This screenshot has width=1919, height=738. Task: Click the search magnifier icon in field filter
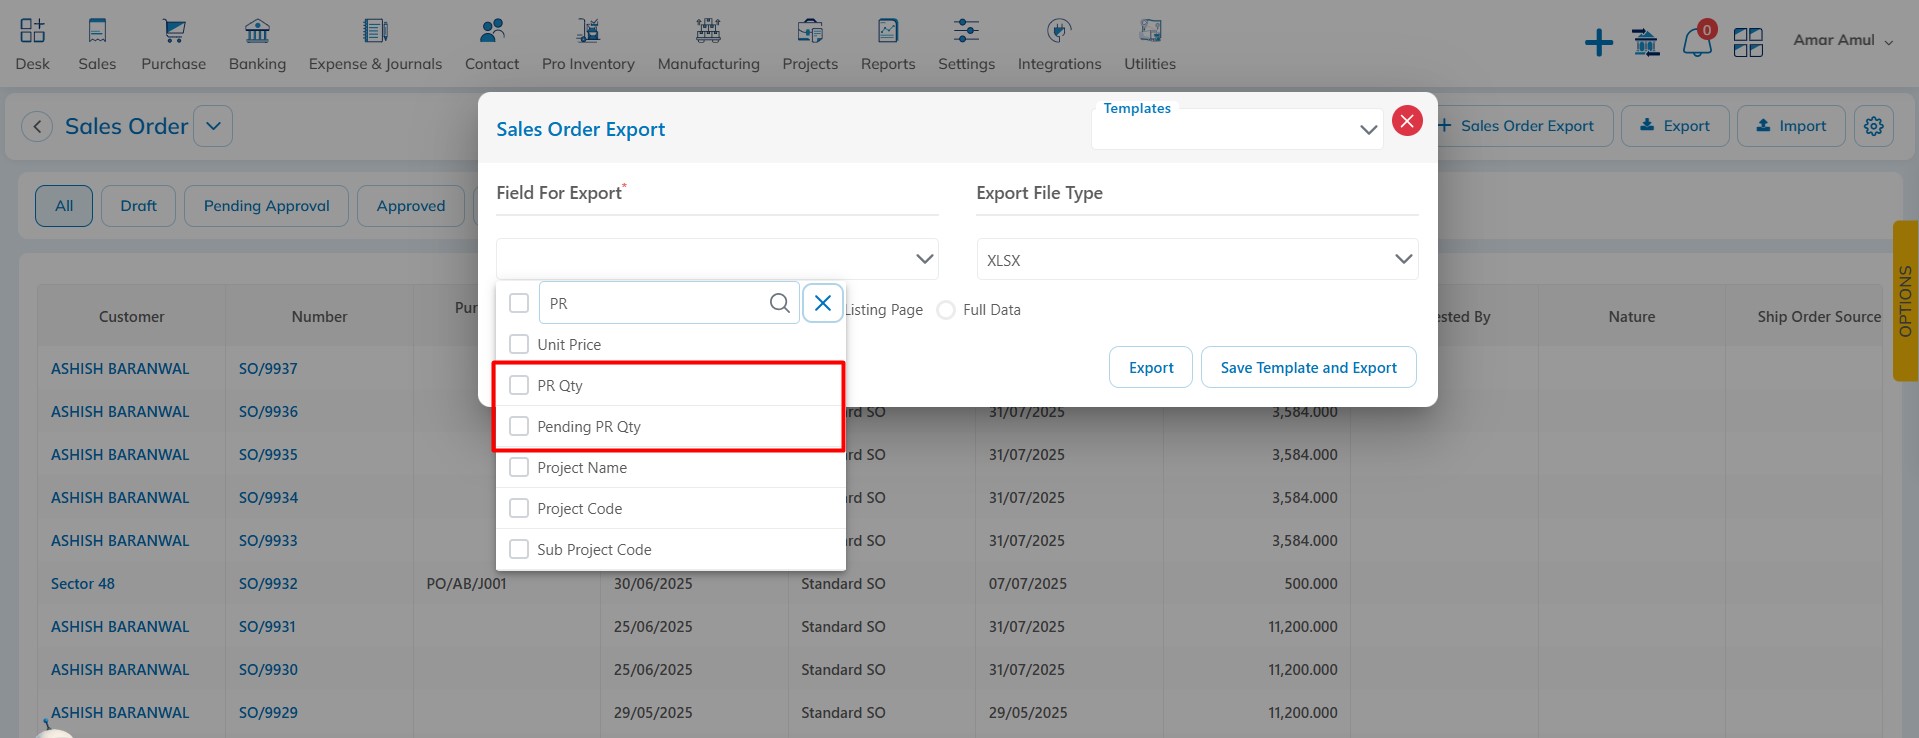click(x=780, y=303)
